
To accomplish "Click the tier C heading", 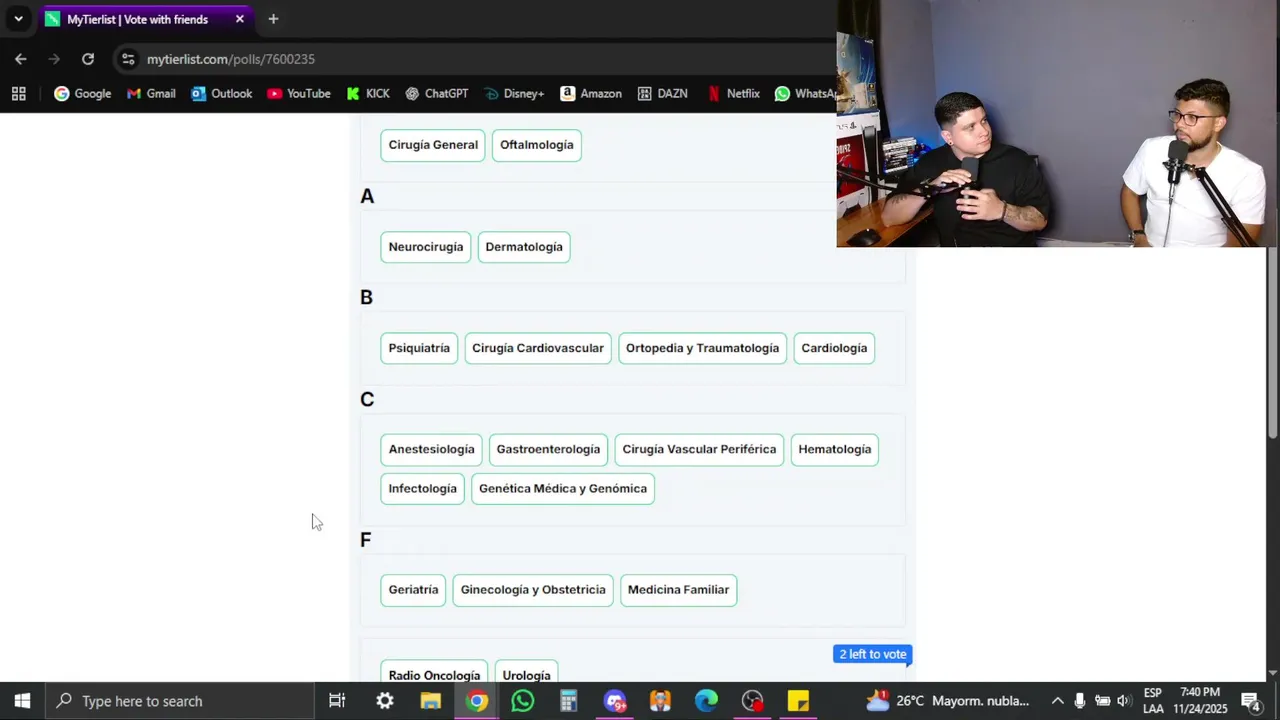I will coord(367,399).
